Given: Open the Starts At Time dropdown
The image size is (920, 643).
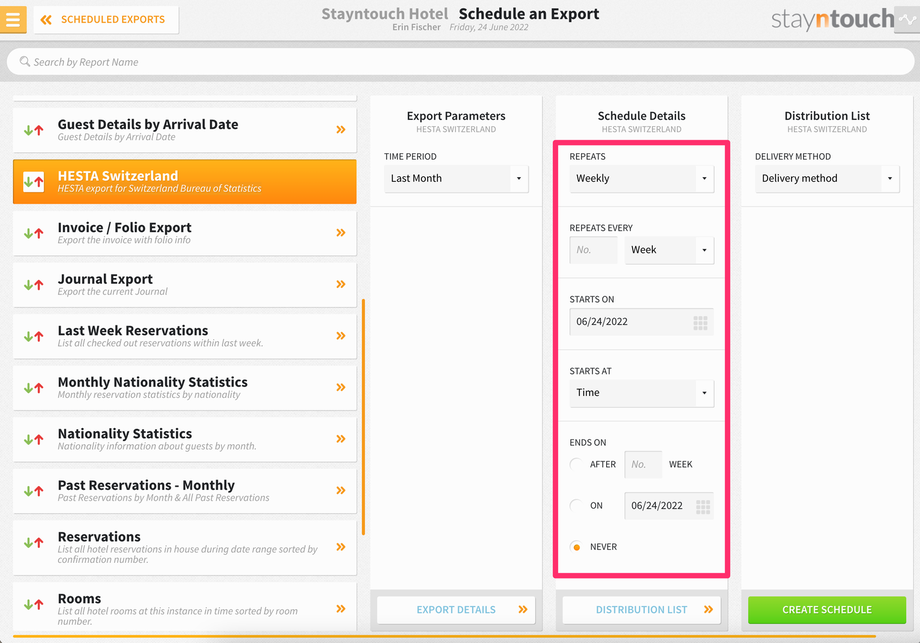Looking at the screenshot, I should point(641,393).
